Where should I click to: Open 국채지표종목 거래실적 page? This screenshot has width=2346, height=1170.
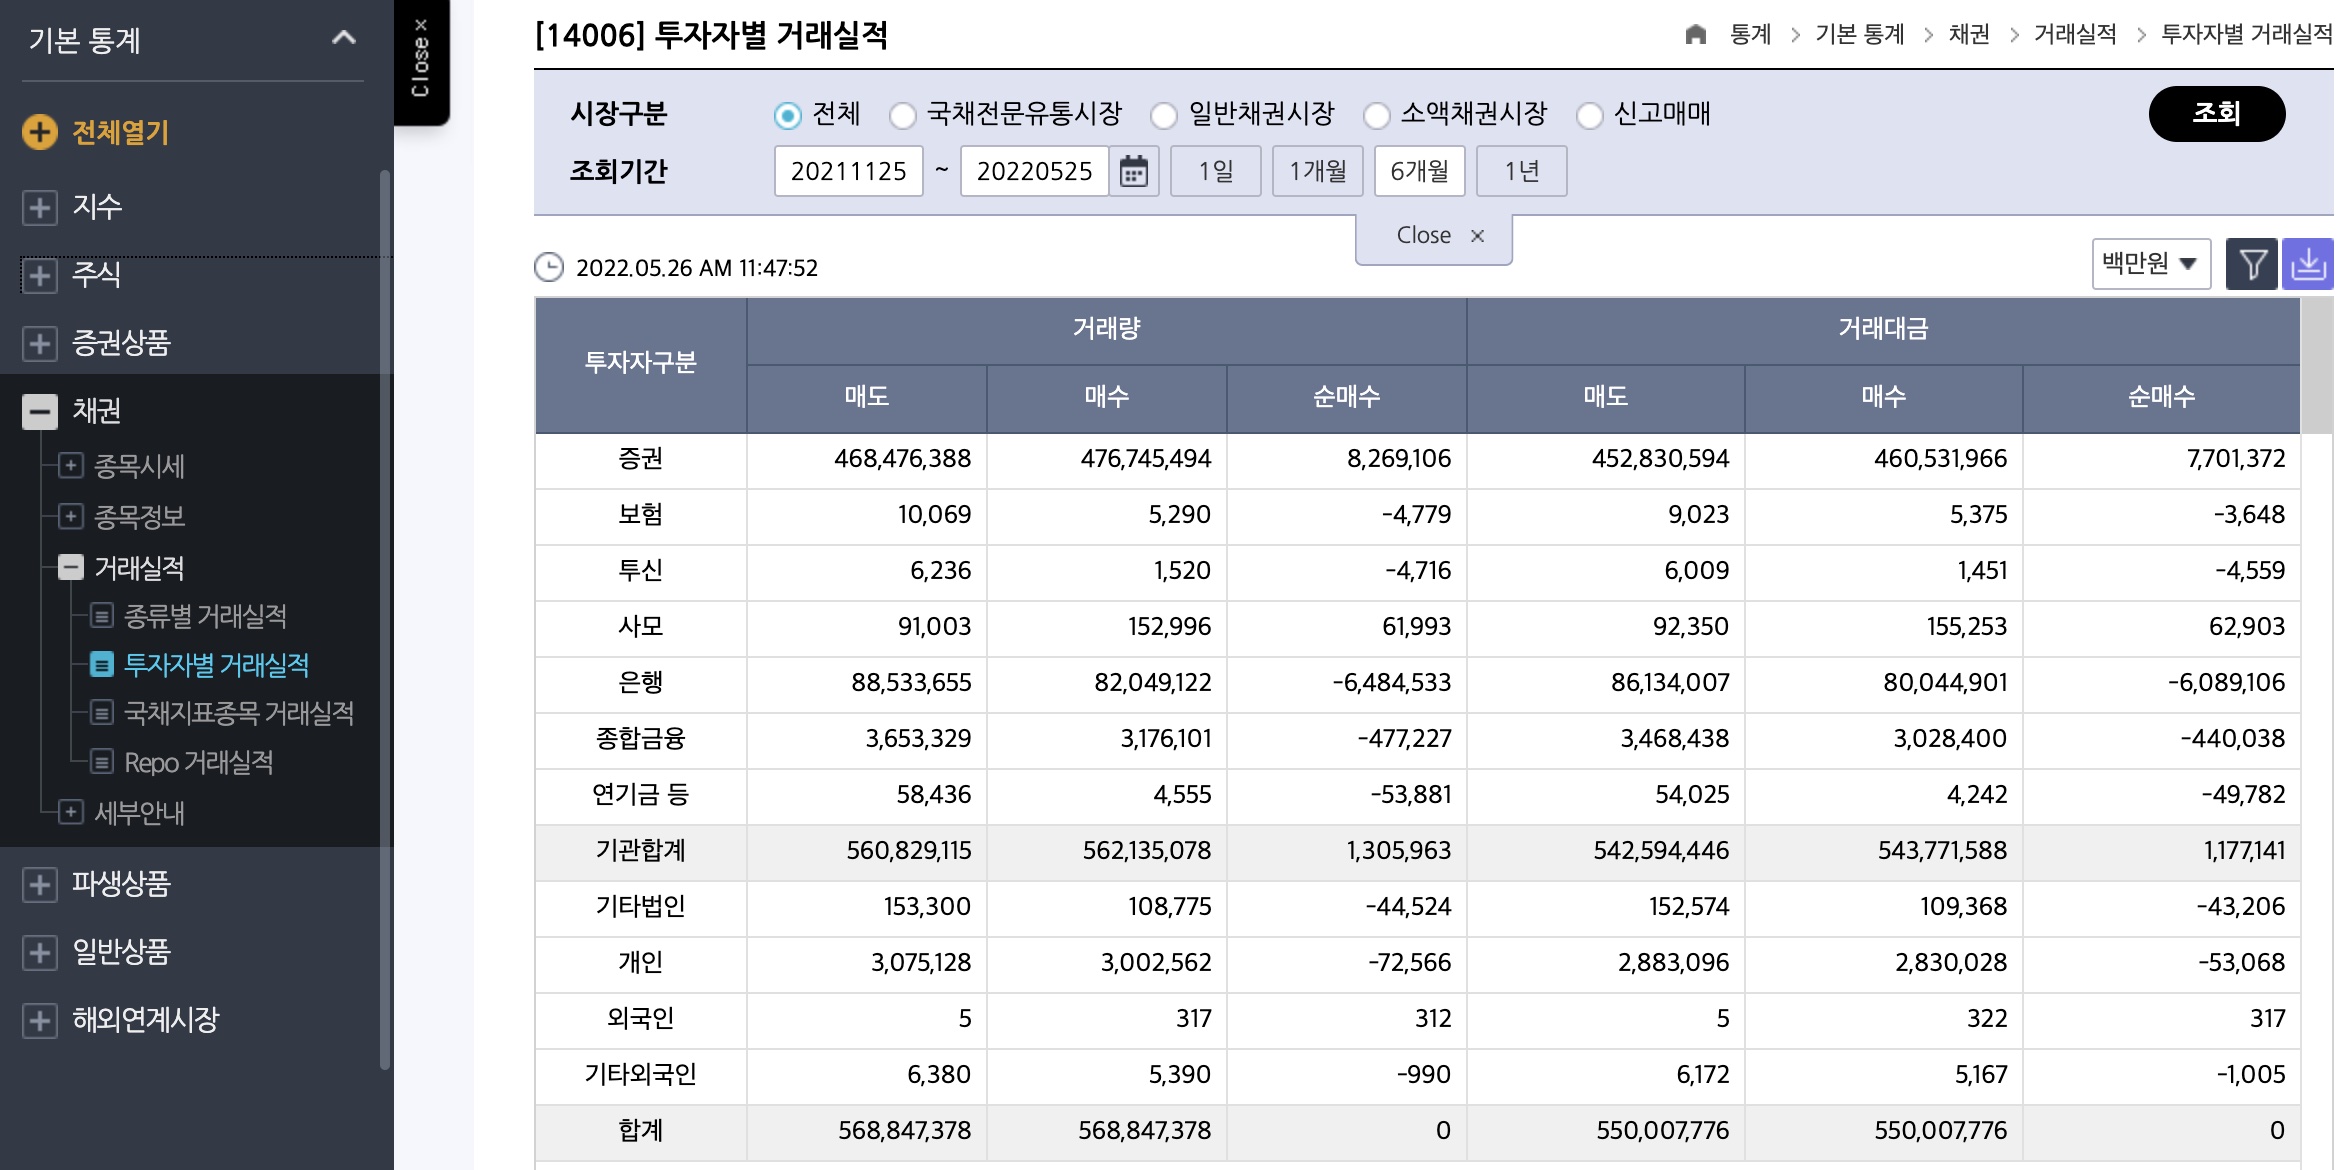click(x=239, y=713)
